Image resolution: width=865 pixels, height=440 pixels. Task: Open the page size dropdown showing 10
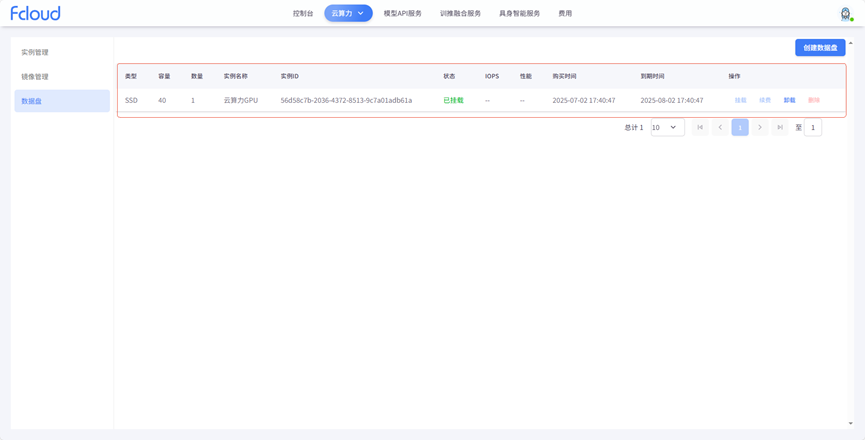[x=667, y=128]
